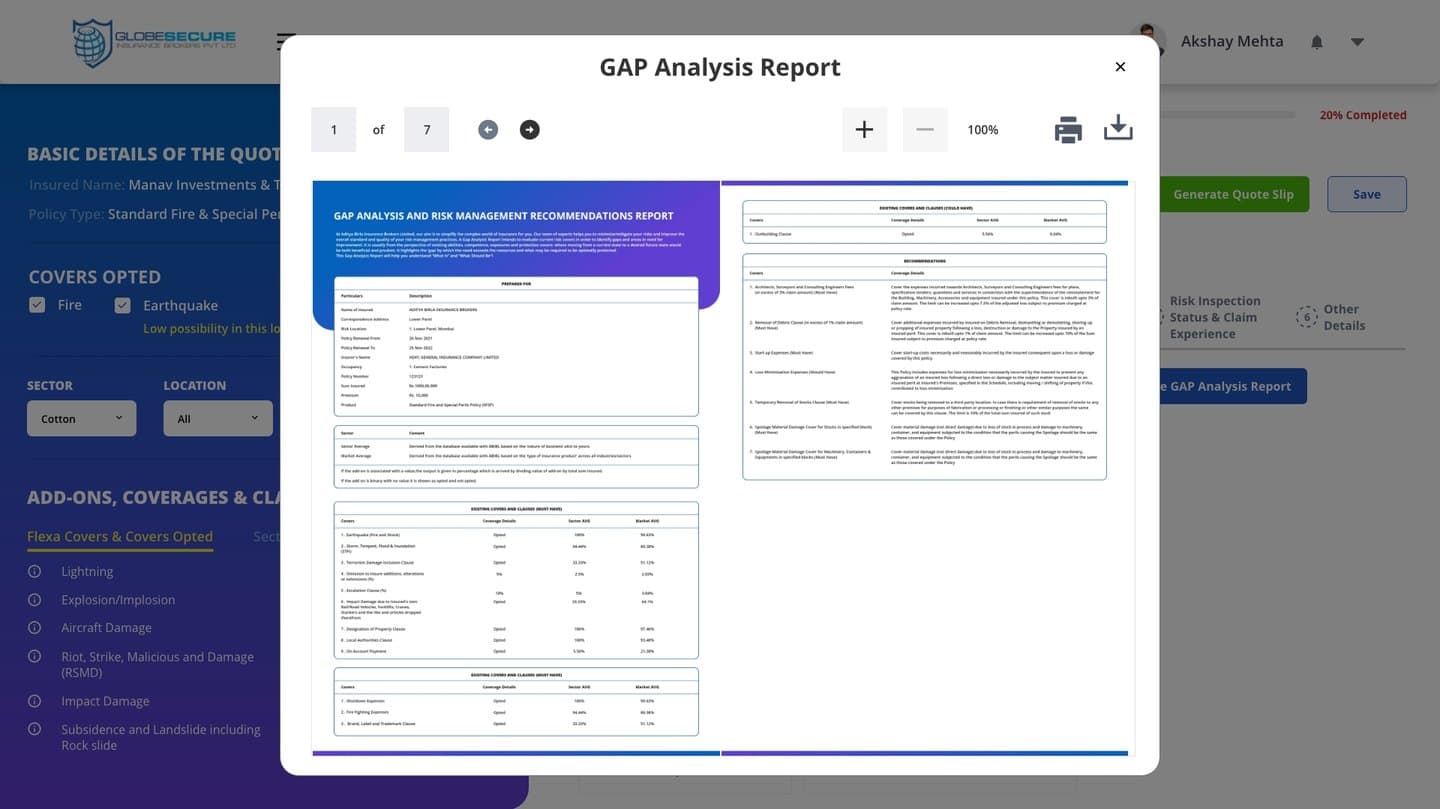
Task: Click the total pages field showing 7
Action: 427,129
